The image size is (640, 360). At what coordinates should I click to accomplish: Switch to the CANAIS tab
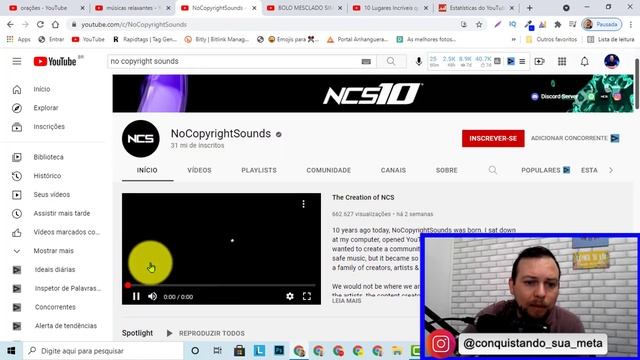tap(393, 170)
